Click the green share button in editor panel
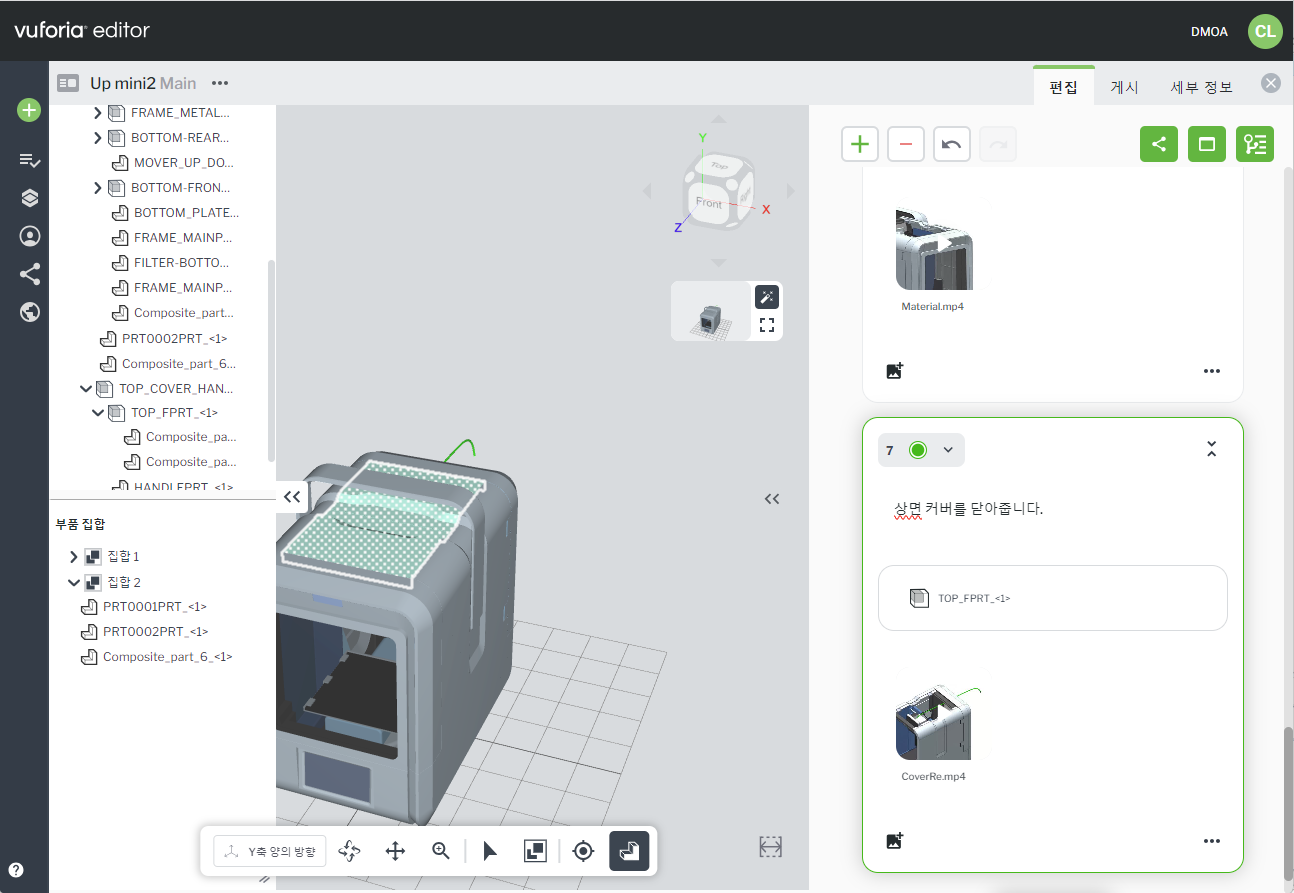The width and height of the screenshot is (1294, 893). (1159, 144)
